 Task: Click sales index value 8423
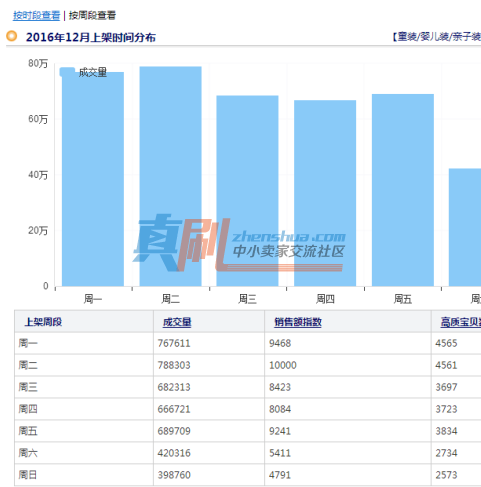[x=280, y=387]
